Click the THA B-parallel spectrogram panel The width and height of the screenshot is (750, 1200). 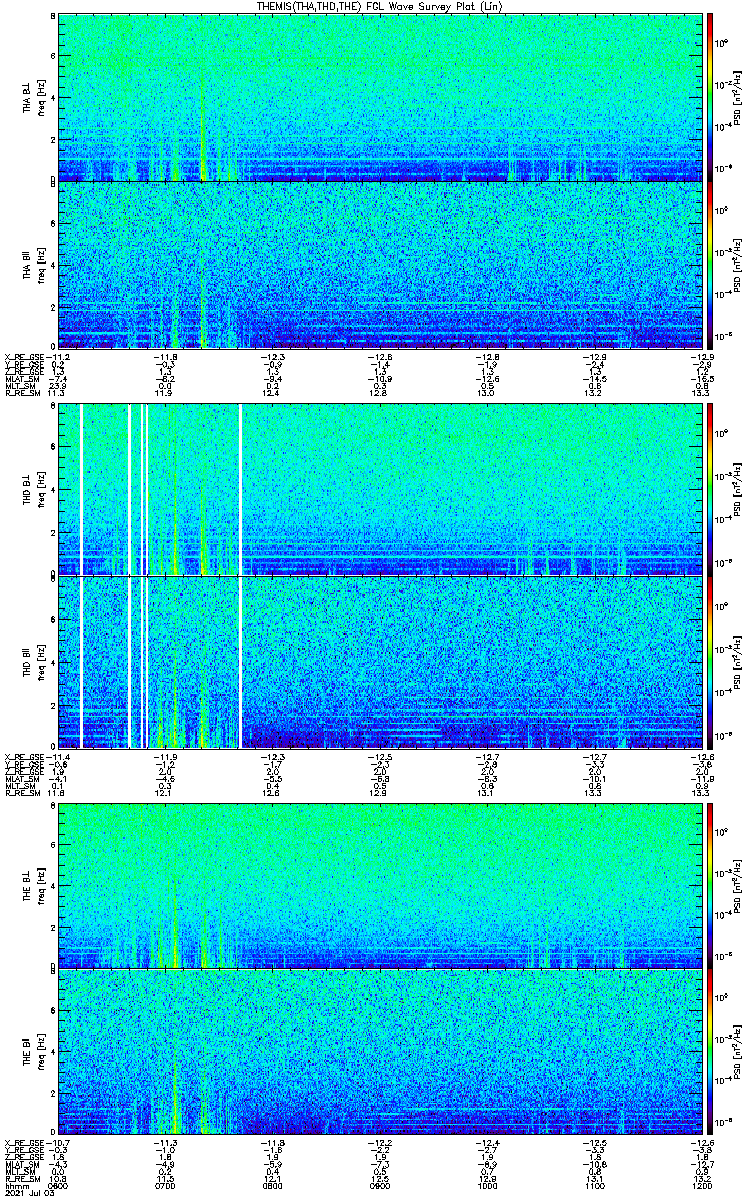[380, 265]
